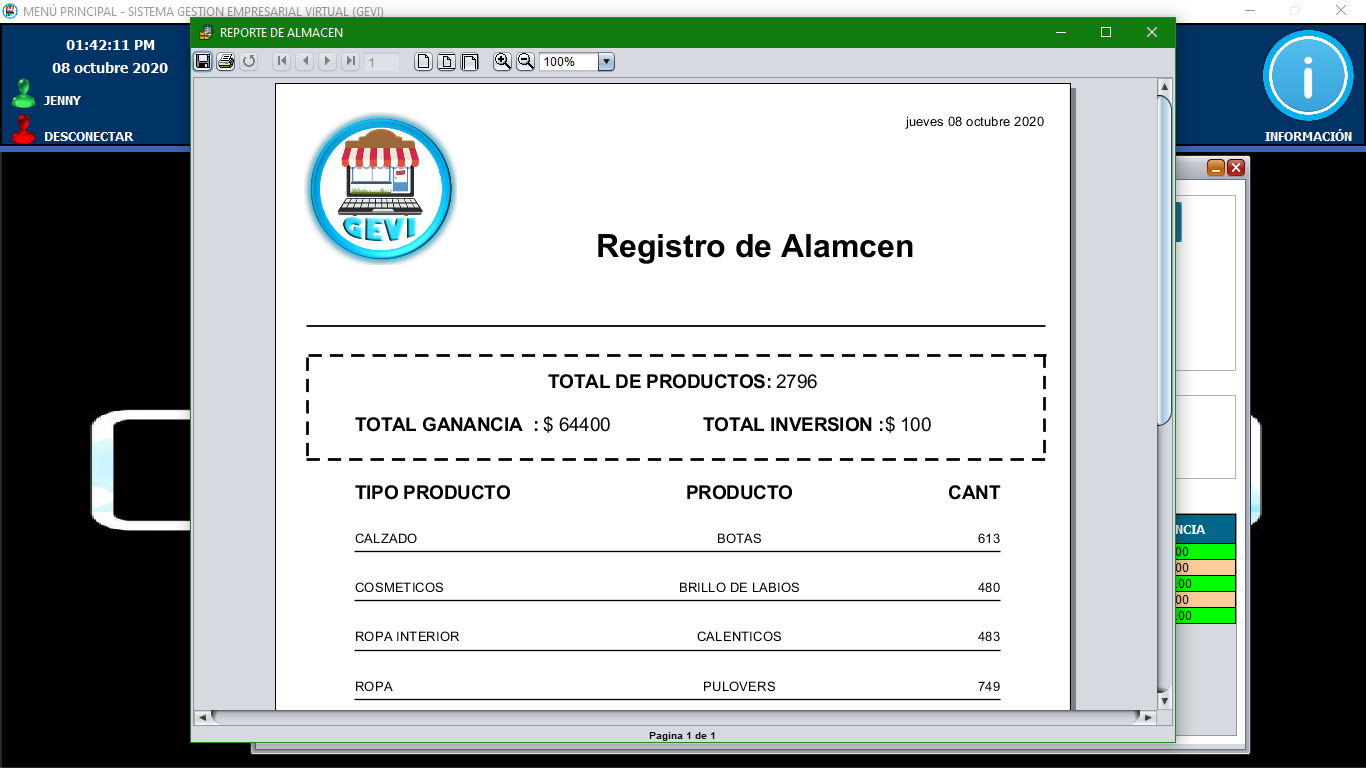This screenshot has height=768, width=1366.
Task: Go to the previous report page
Action: click(305, 62)
